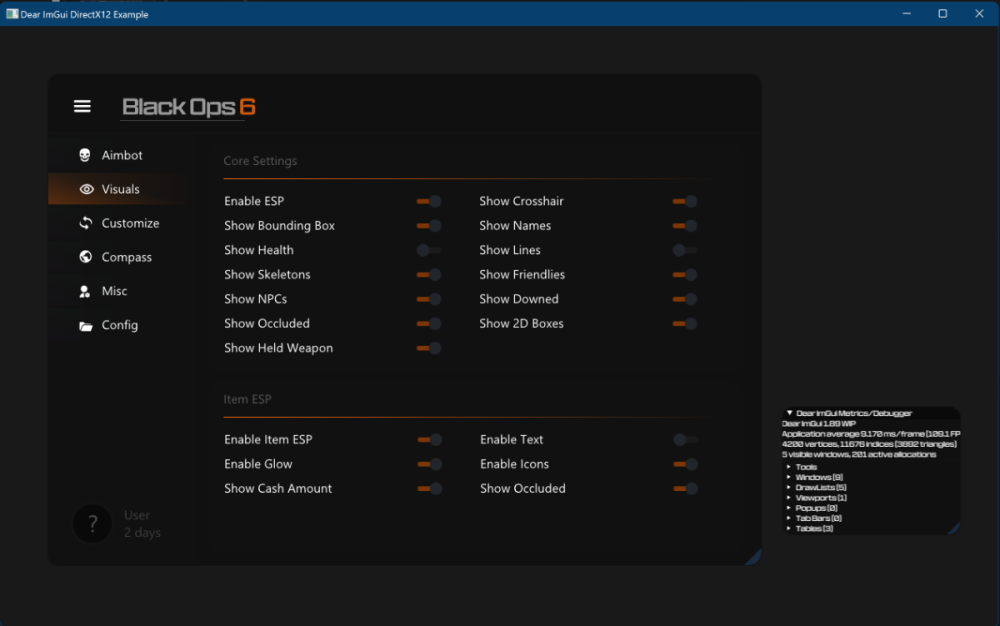Click the Black Ops 6 logo
The image size is (1000, 626).
(188, 107)
